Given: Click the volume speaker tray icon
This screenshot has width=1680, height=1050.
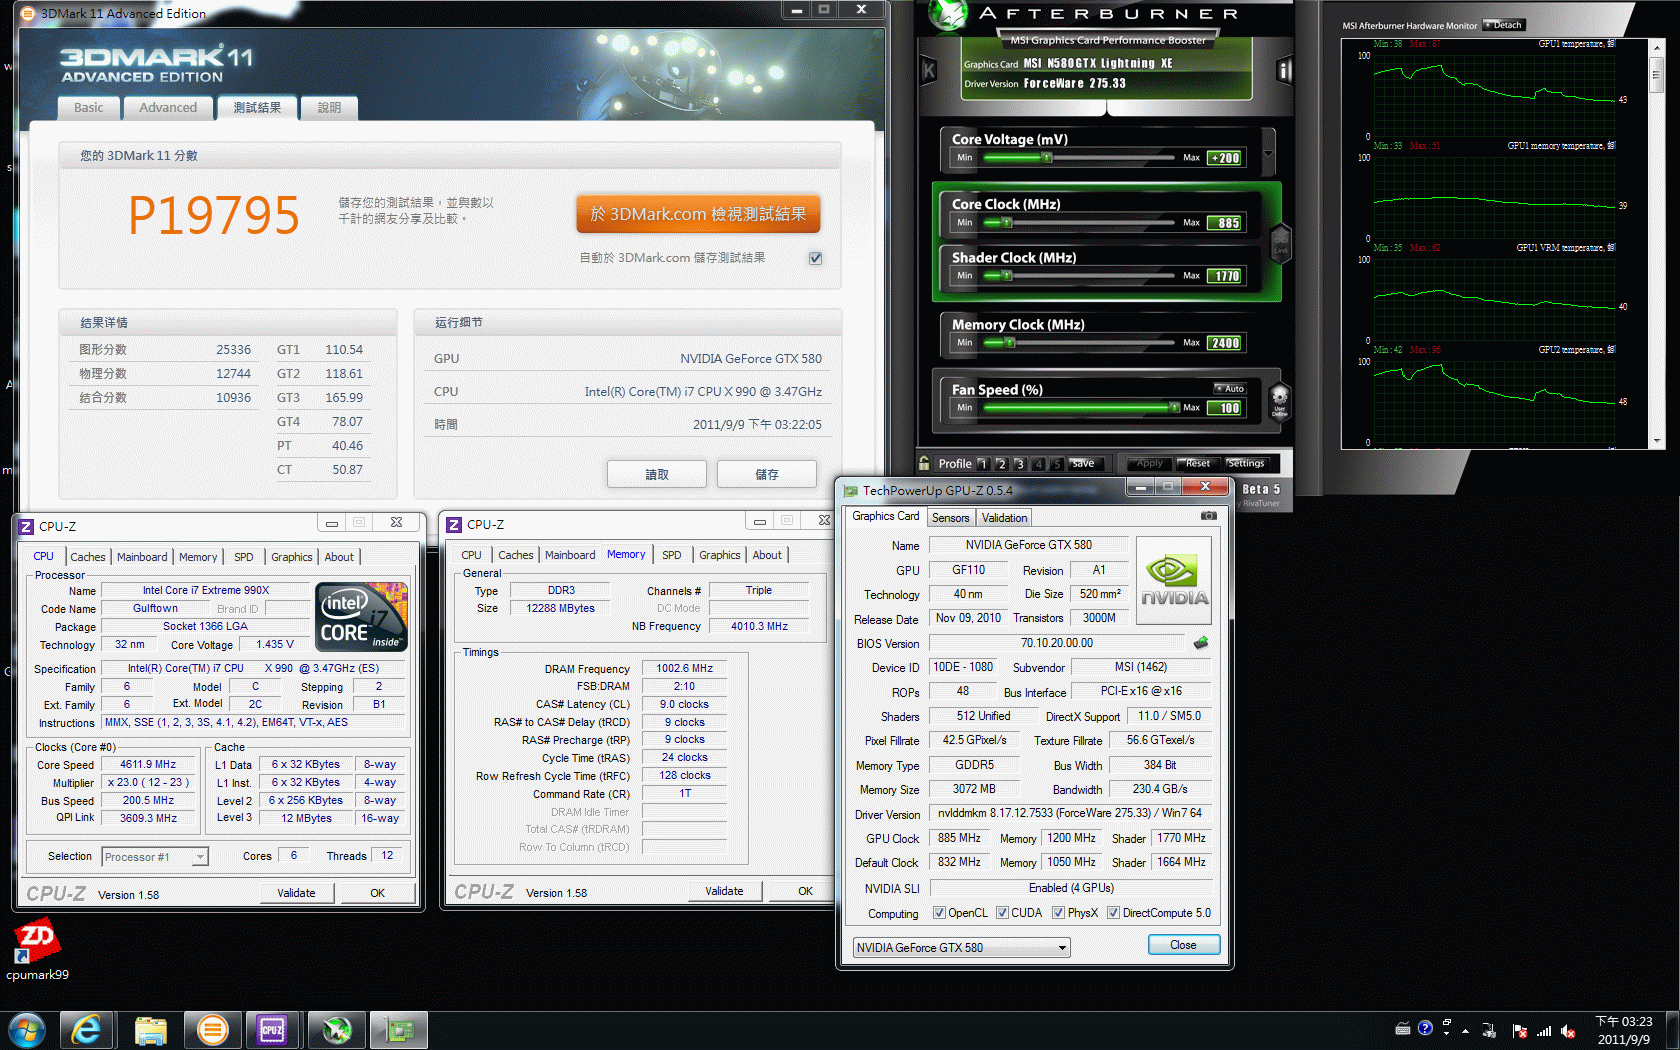Looking at the screenshot, I should click(1568, 1031).
